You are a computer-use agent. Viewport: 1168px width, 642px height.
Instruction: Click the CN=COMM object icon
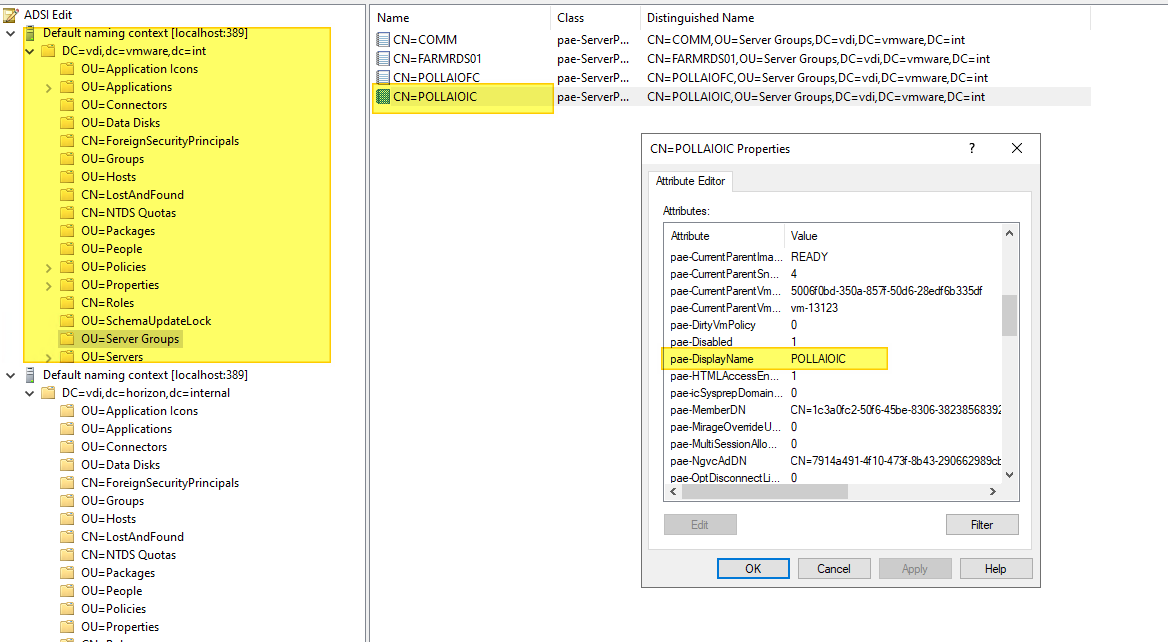coord(383,39)
